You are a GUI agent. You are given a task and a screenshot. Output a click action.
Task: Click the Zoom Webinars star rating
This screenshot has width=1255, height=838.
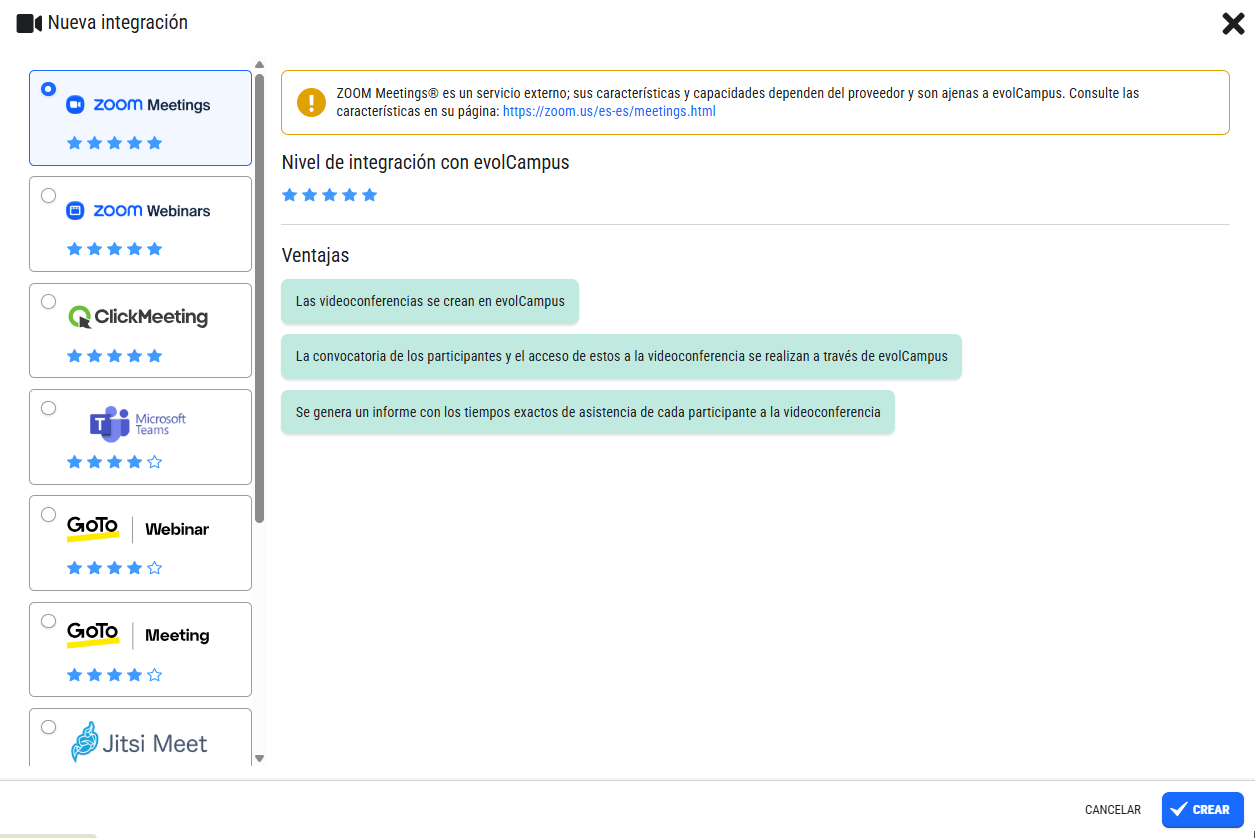click(114, 249)
